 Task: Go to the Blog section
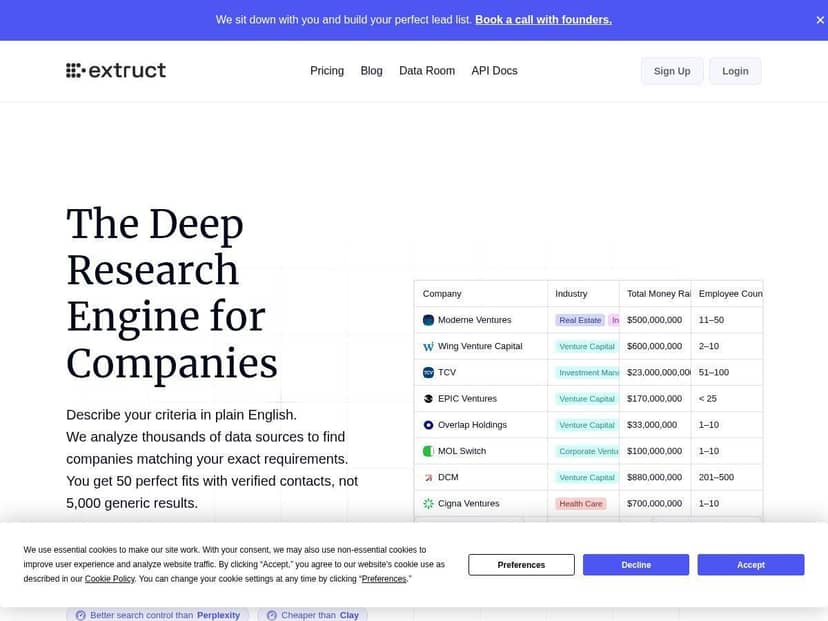coord(371,71)
